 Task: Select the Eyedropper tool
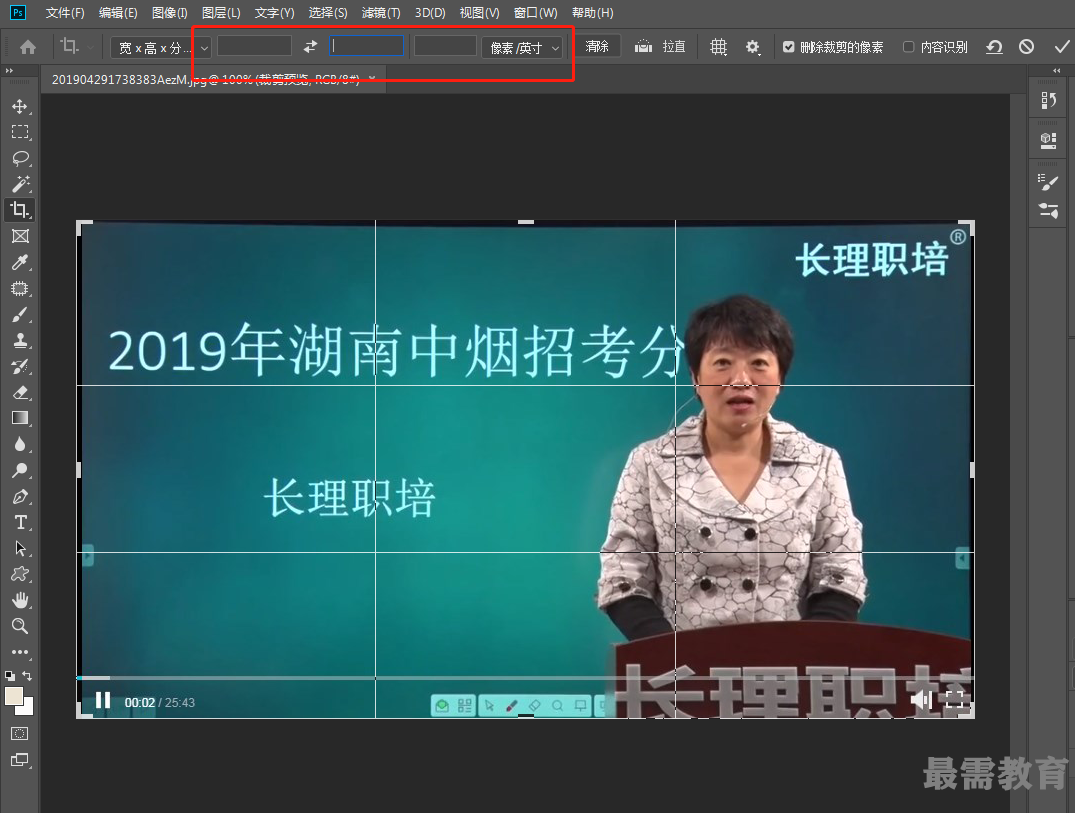coord(20,263)
